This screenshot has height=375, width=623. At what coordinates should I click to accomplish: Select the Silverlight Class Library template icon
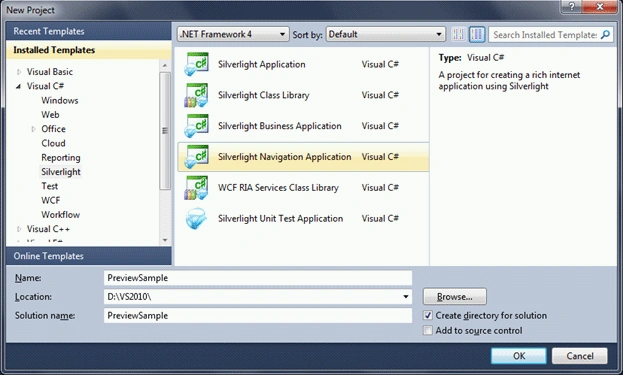[x=196, y=95]
